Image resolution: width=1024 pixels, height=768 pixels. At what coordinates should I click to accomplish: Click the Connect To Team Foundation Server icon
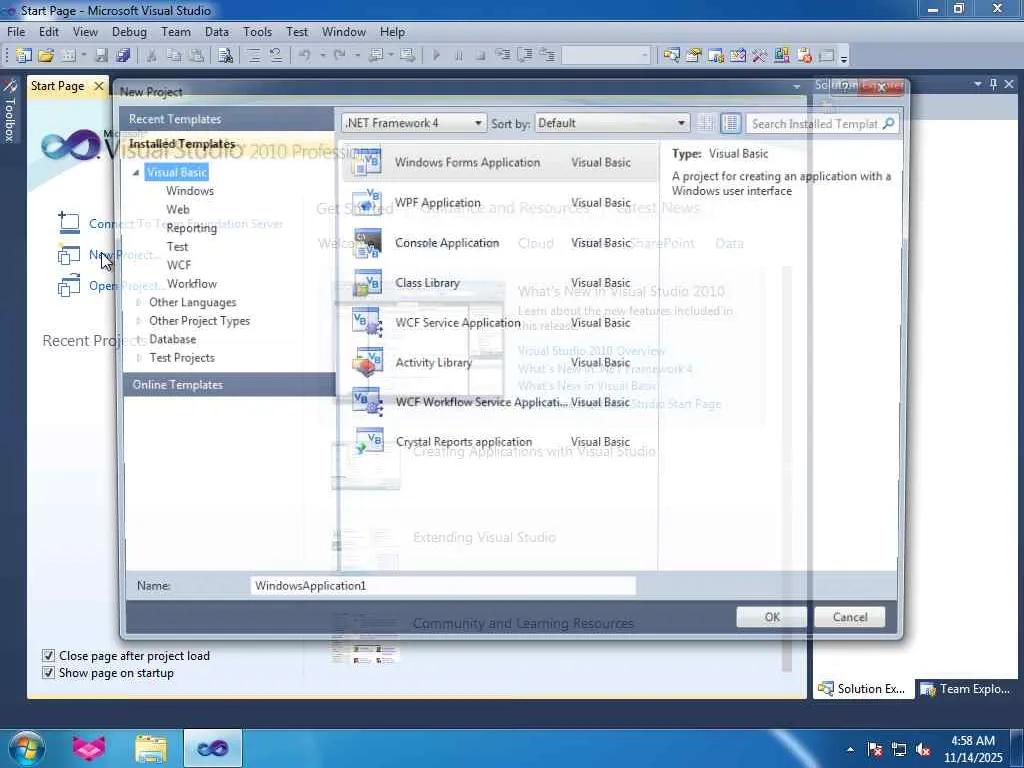tap(69, 223)
